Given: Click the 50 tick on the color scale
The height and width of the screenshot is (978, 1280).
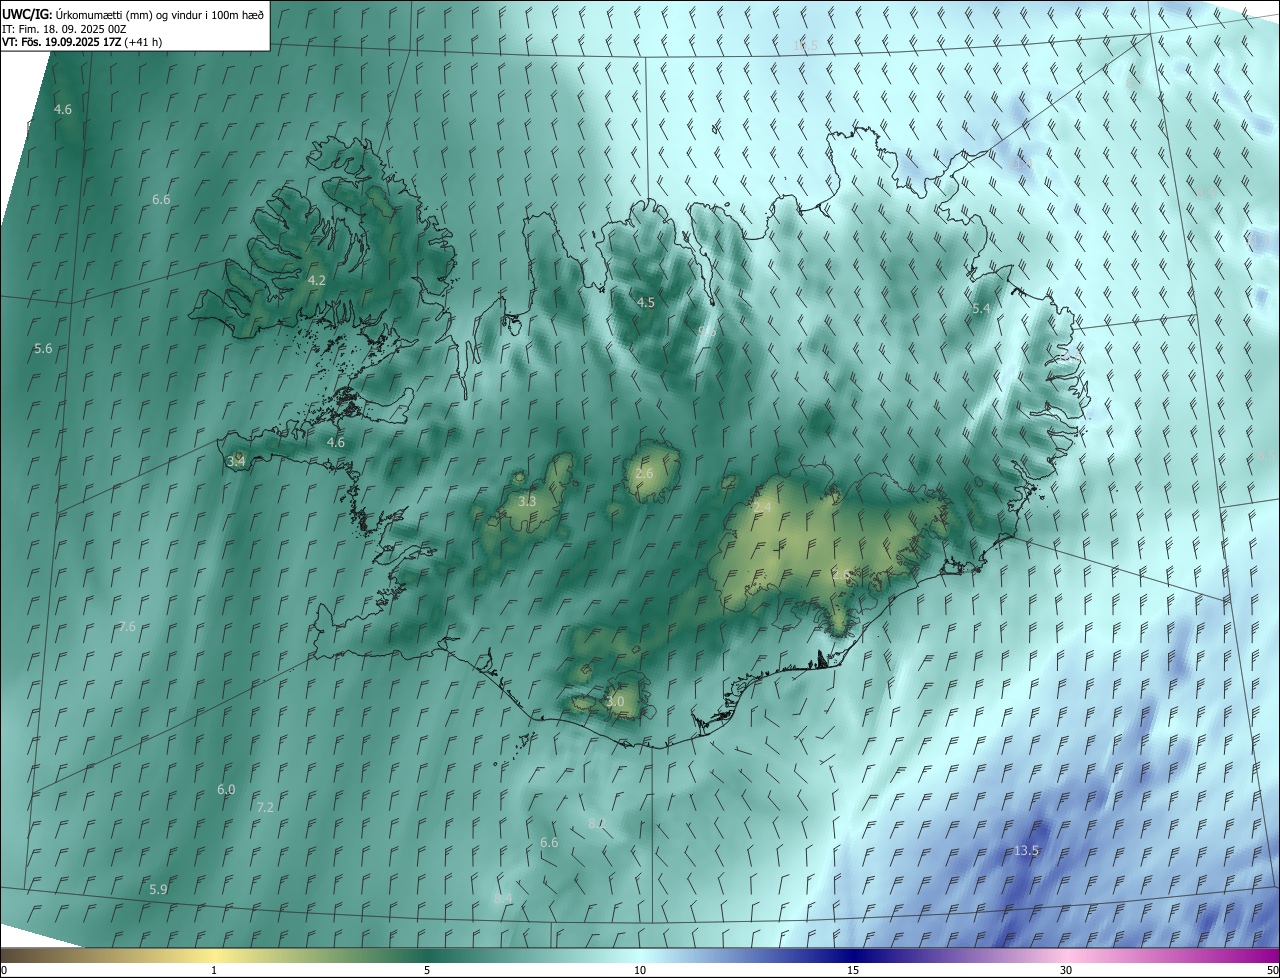Looking at the screenshot, I should point(1272,970).
